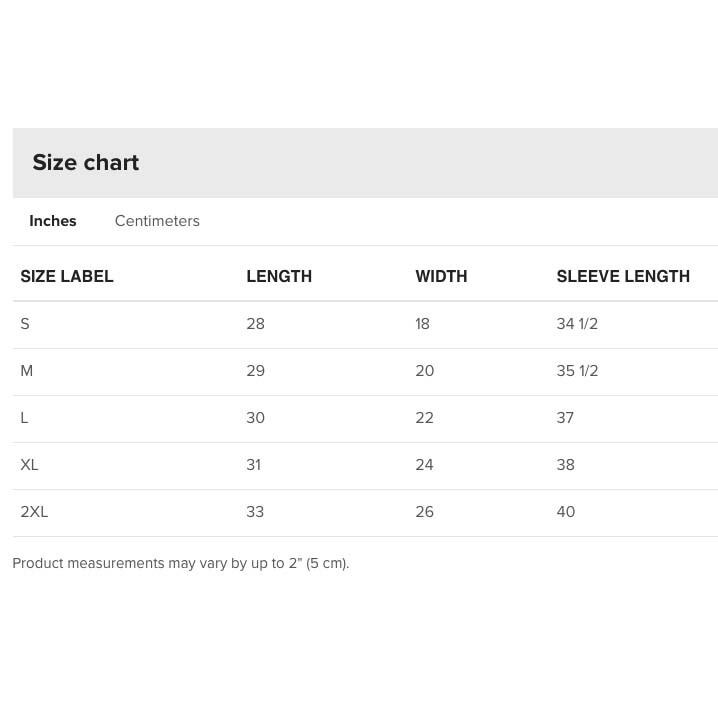
Task: Select the 2XL size row label
Action: coord(34,511)
